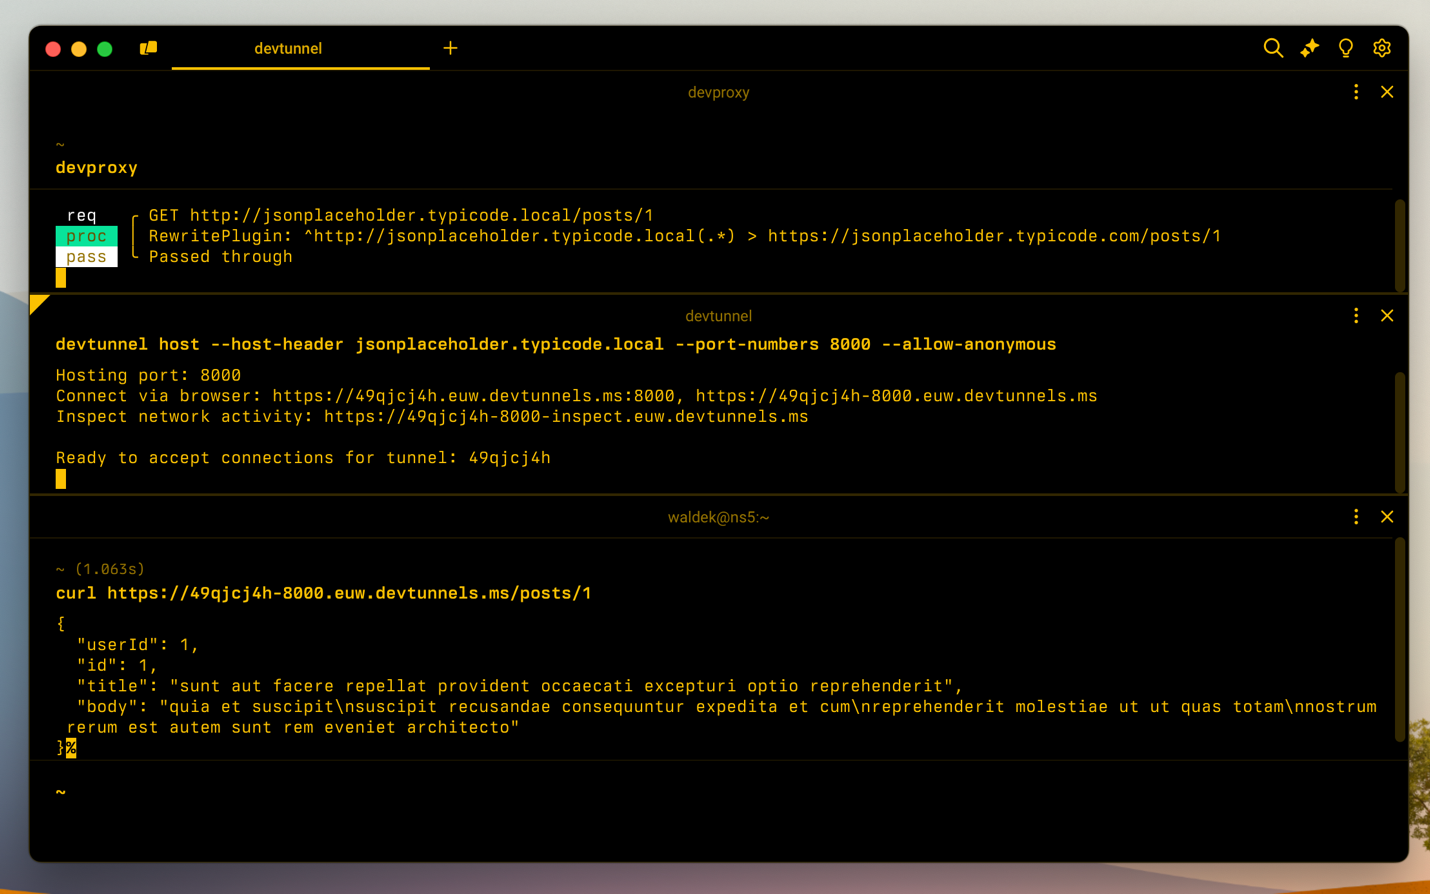Image resolution: width=1430 pixels, height=894 pixels.
Task: Click the cursor block in the devtunnel pane
Action: point(59,478)
